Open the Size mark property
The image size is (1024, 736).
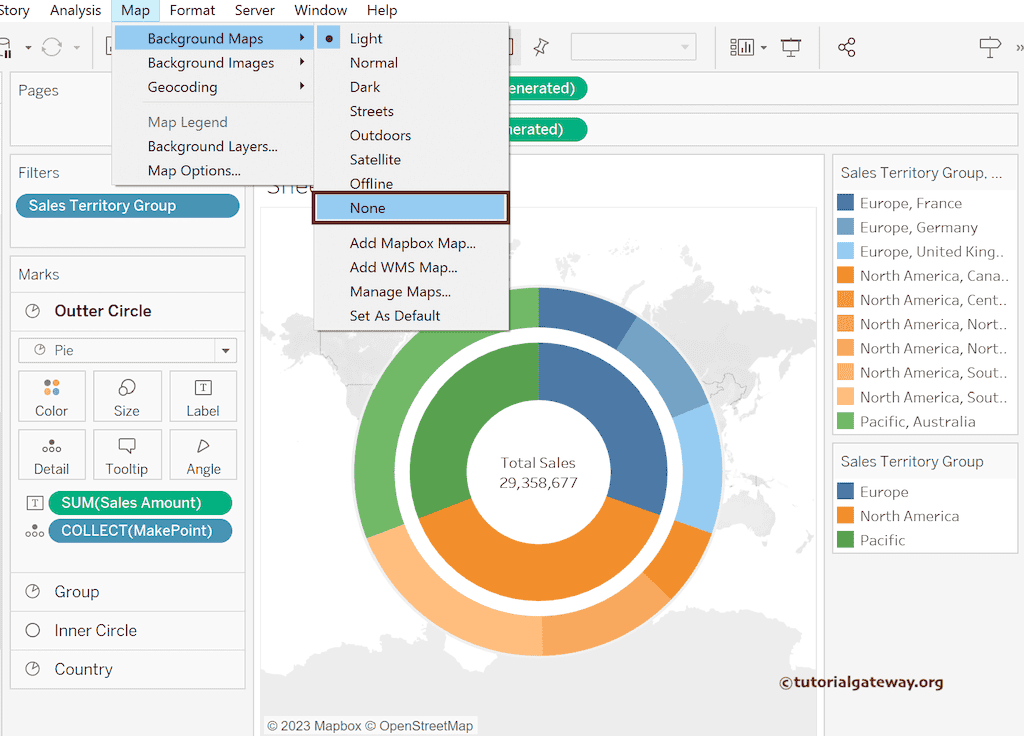coord(127,397)
